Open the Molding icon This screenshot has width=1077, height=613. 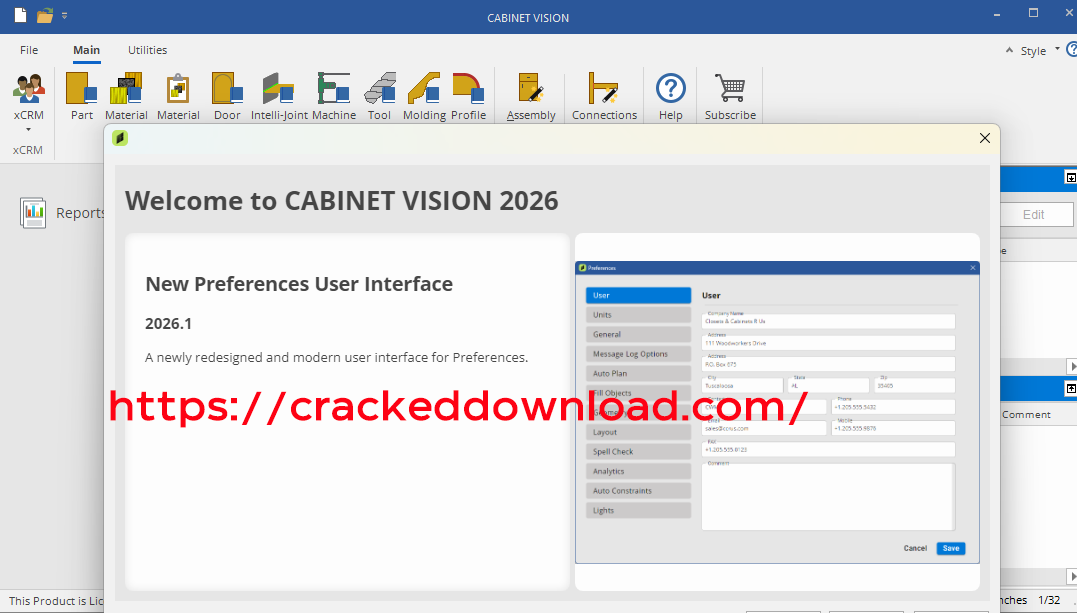coord(424,88)
